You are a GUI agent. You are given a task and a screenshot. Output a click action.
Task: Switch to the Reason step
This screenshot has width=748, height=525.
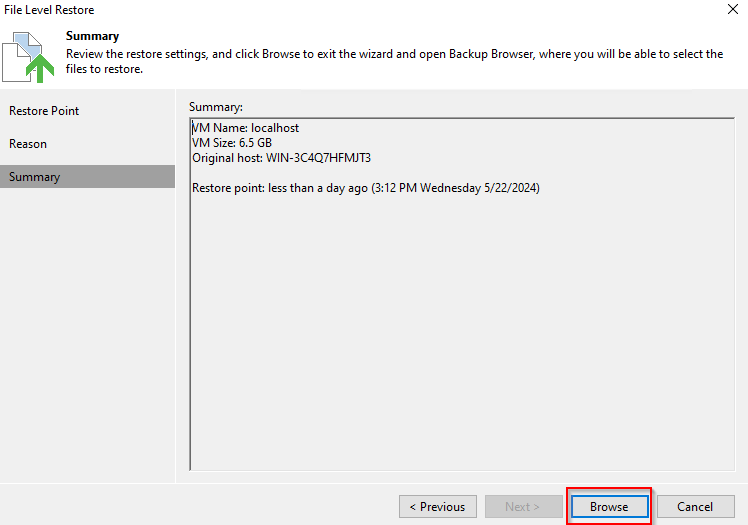(28, 144)
